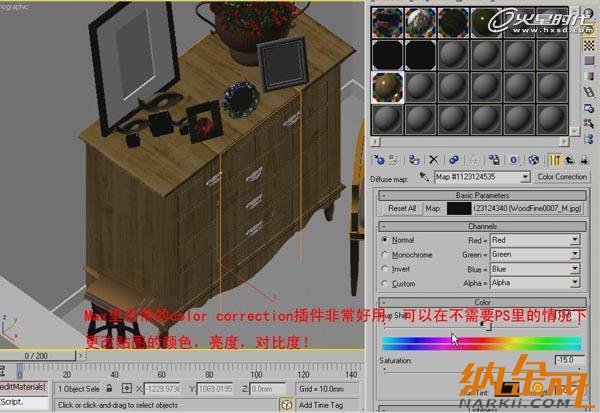Click the 0 / 200 time slider
600x413 pixels.
(x=37, y=356)
